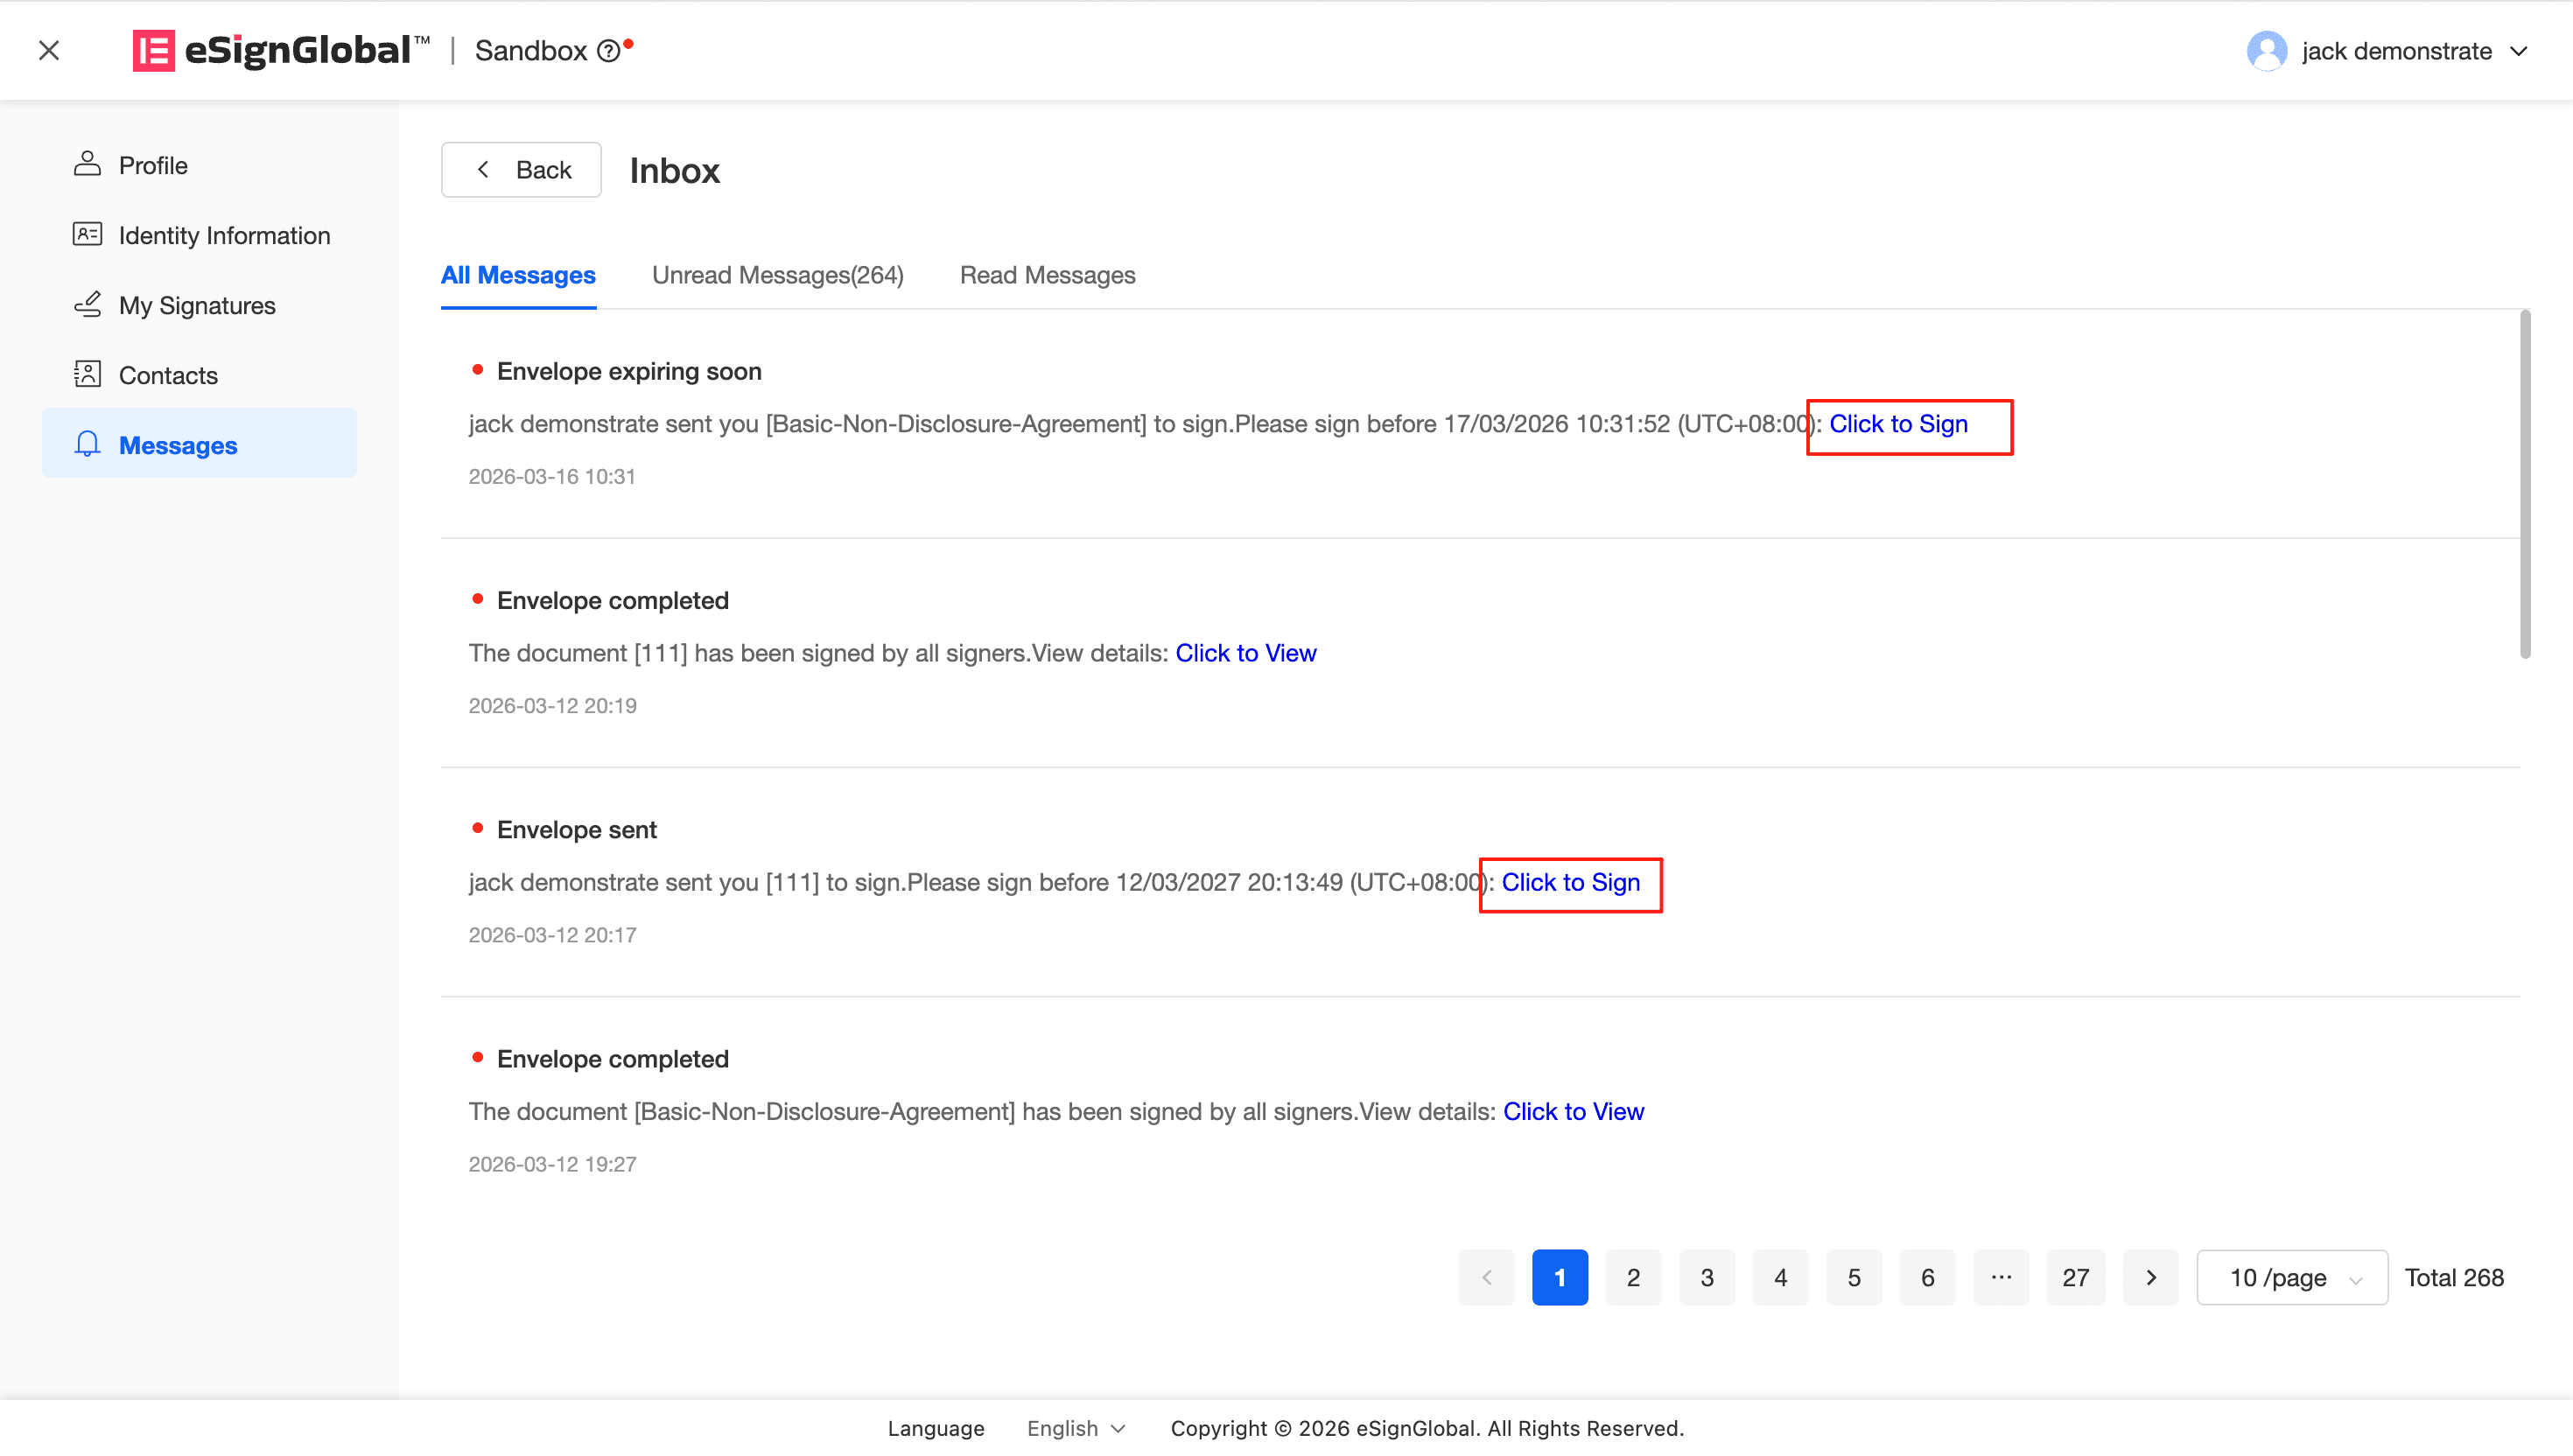Open Contacts in the sidebar
Image resolution: width=2573 pixels, height=1456 pixels.
(x=167, y=375)
